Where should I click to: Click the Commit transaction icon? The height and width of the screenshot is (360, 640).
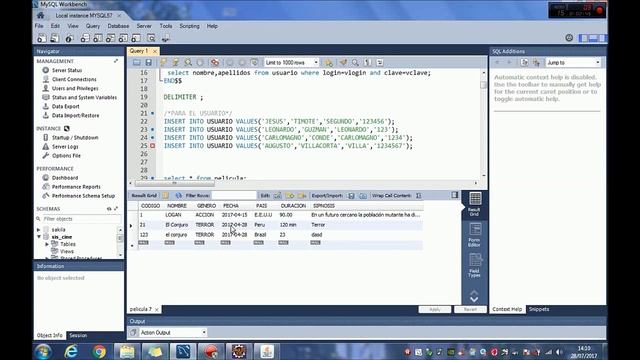(230, 62)
